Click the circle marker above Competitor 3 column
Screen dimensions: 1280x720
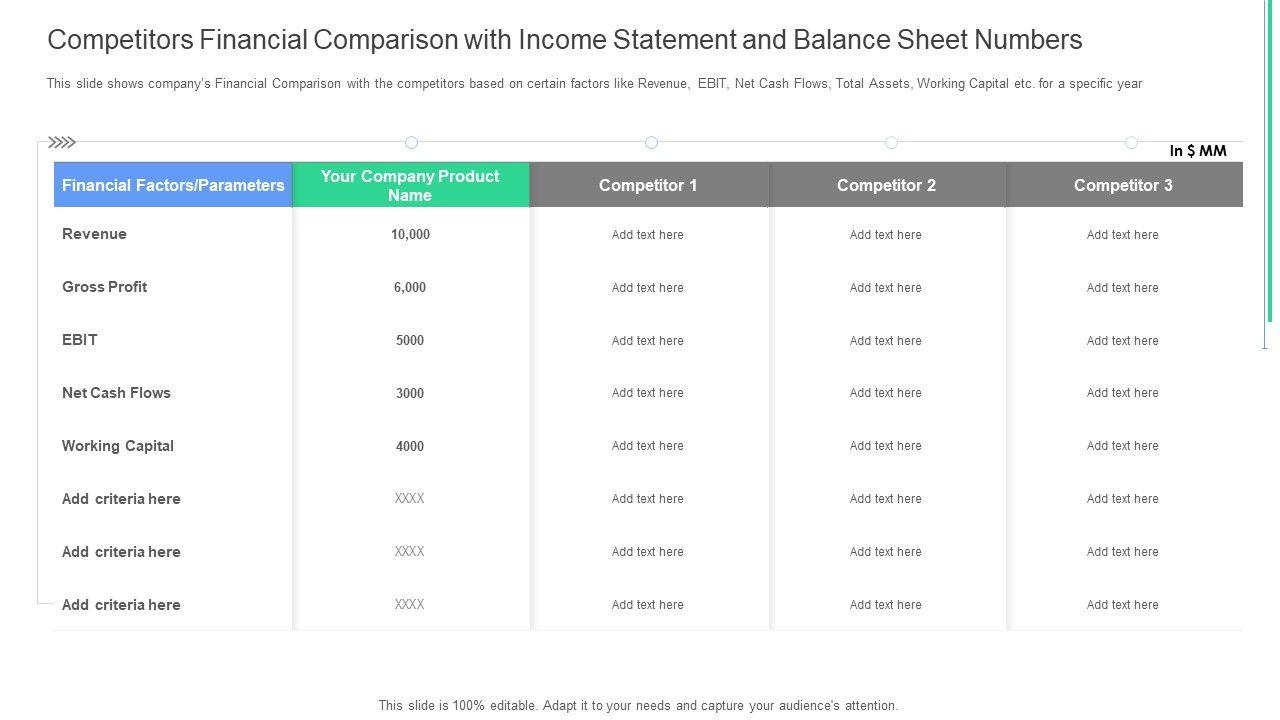pos(1131,142)
